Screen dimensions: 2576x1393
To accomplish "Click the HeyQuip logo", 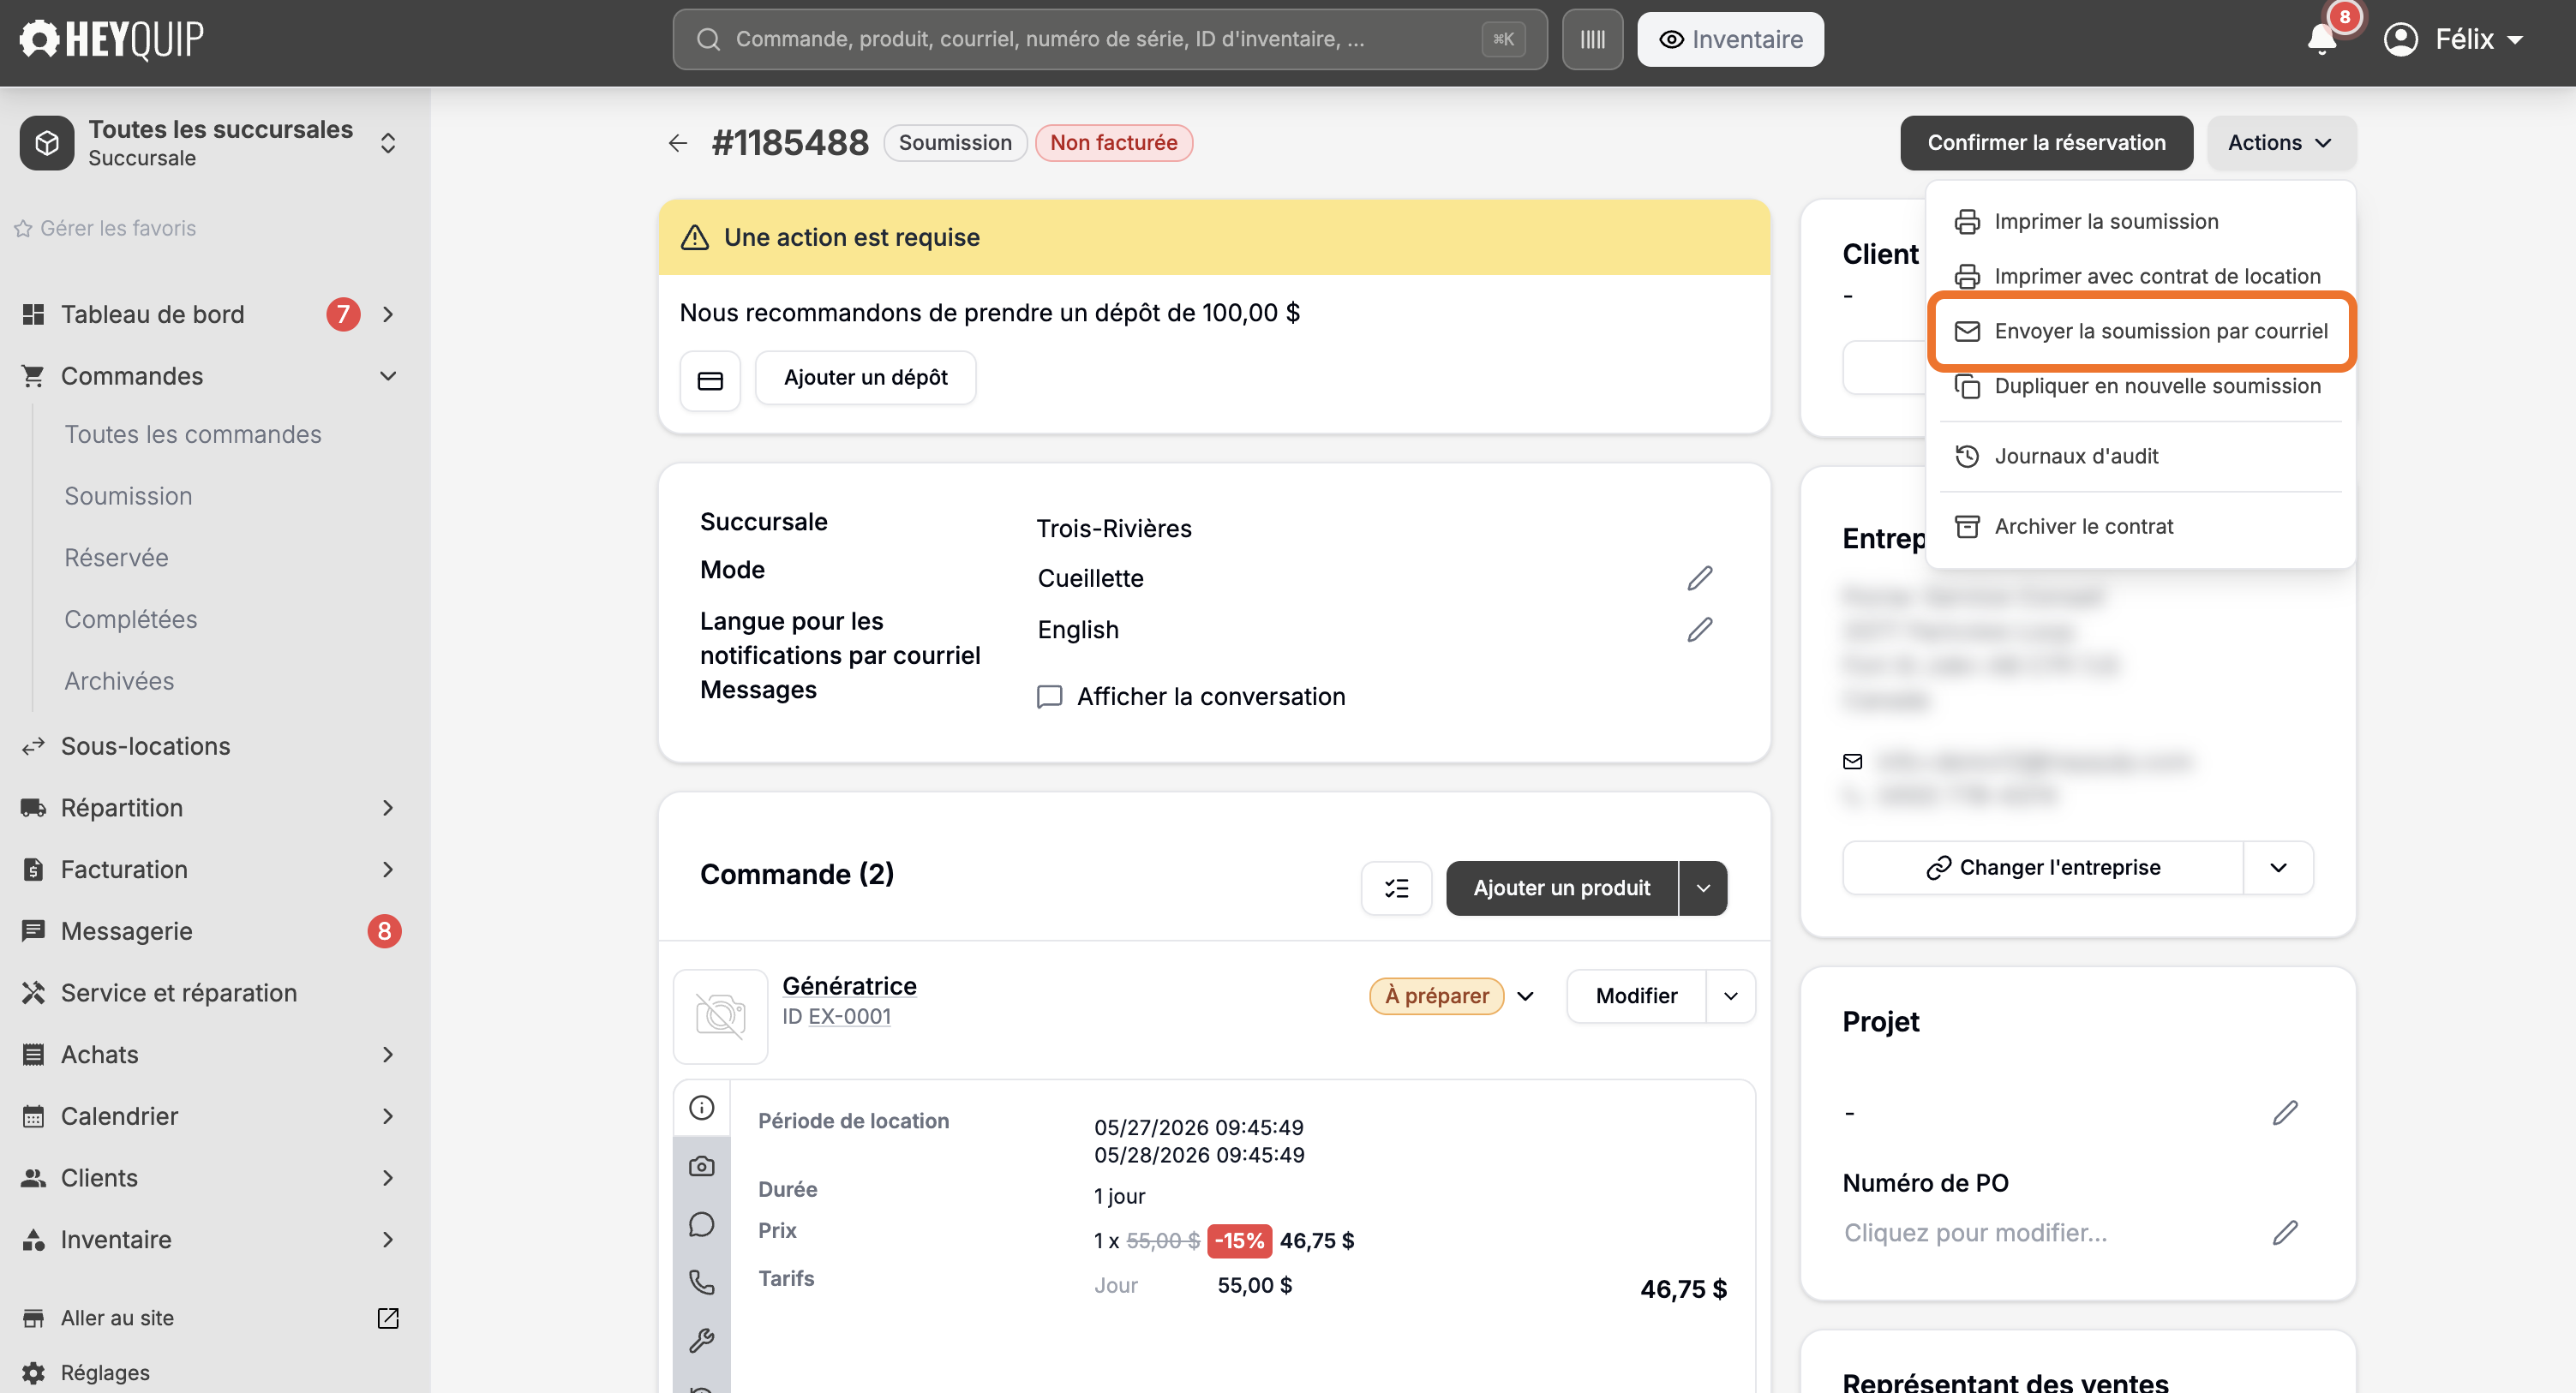I will (x=112, y=39).
